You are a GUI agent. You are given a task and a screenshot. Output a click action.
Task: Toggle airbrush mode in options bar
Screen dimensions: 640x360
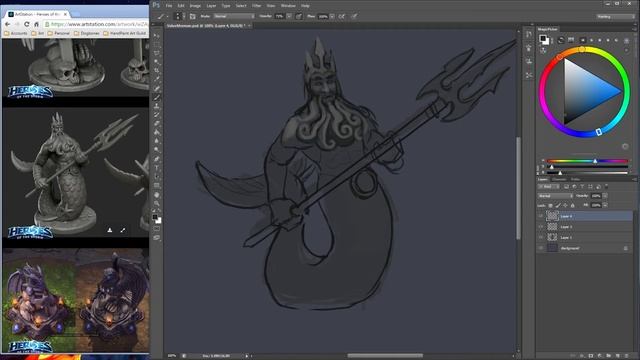point(342,16)
